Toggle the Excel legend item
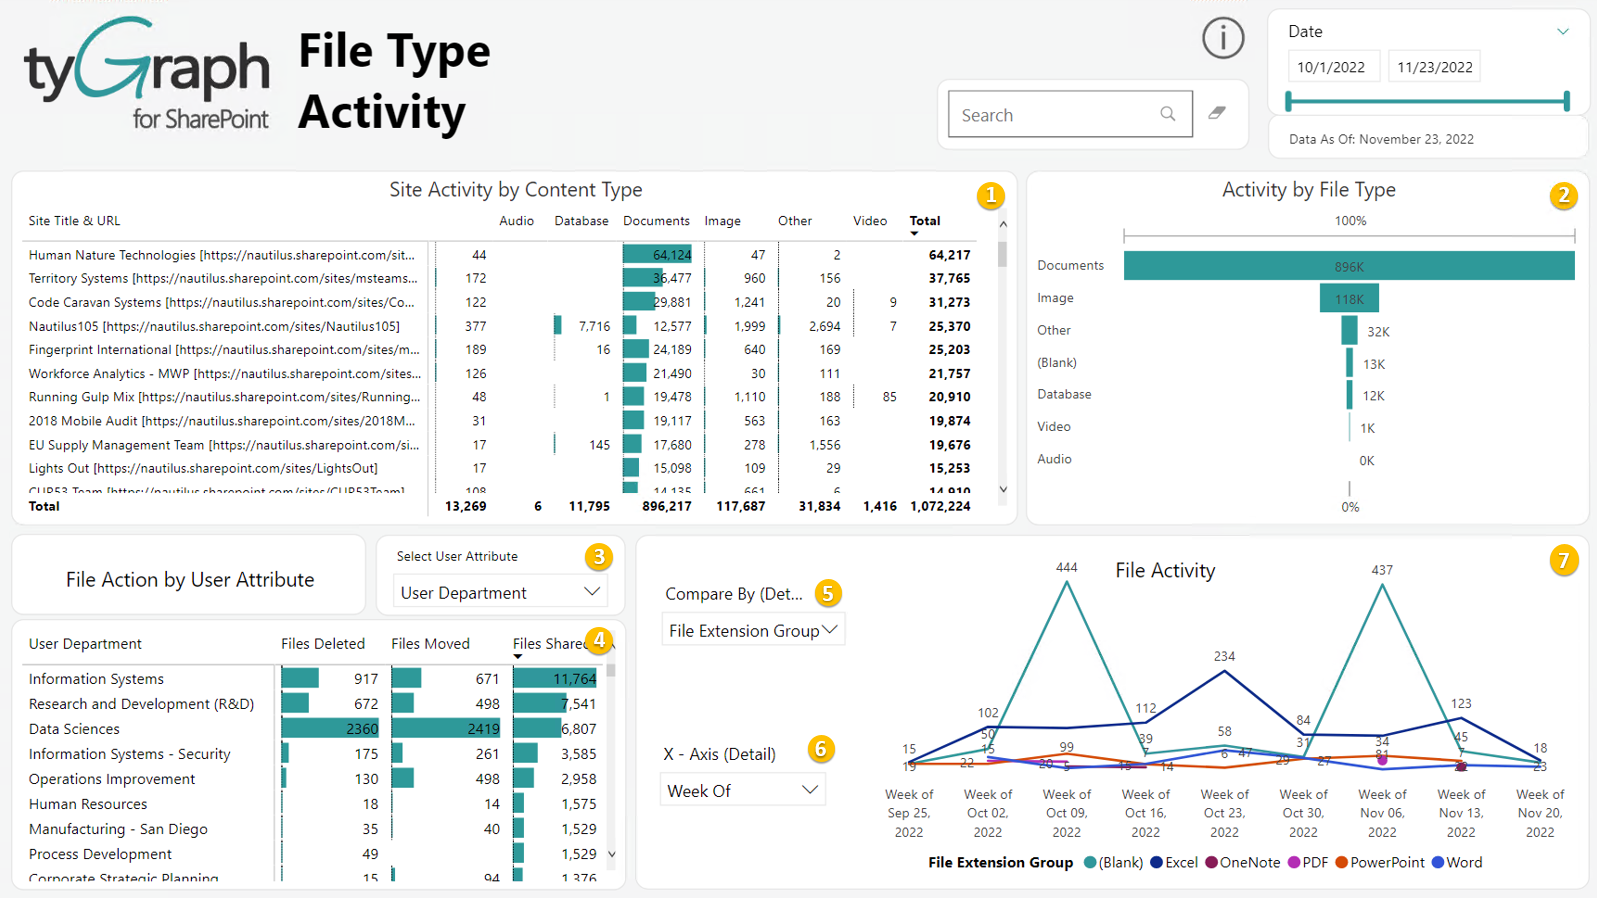Image resolution: width=1597 pixels, height=898 pixels. 1174,862
